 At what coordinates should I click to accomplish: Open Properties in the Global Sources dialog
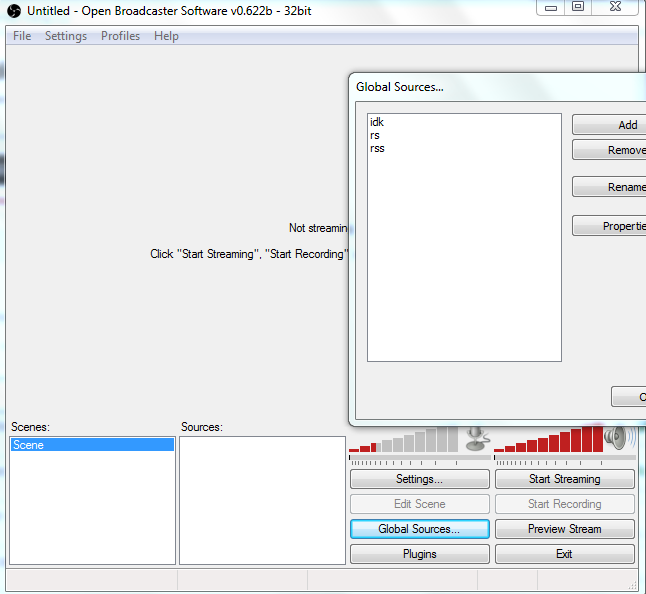(609, 226)
